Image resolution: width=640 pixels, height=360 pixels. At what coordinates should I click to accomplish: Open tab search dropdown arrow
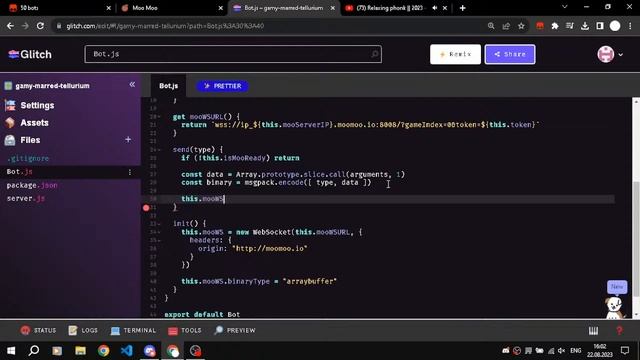(565, 7)
